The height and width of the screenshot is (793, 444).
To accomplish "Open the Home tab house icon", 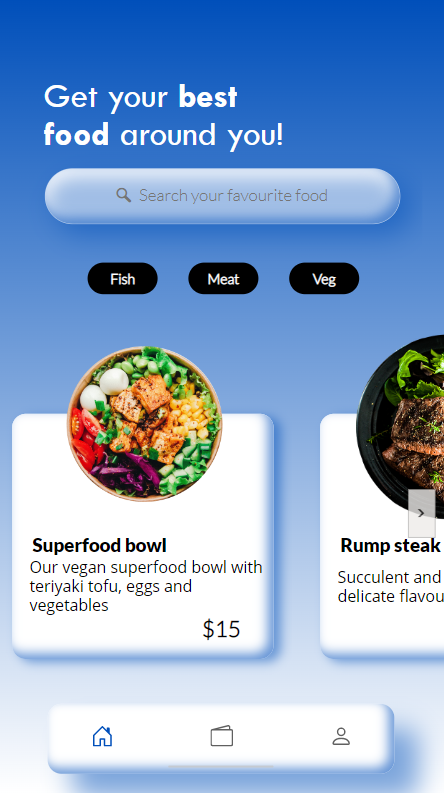I will coord(102,736).
